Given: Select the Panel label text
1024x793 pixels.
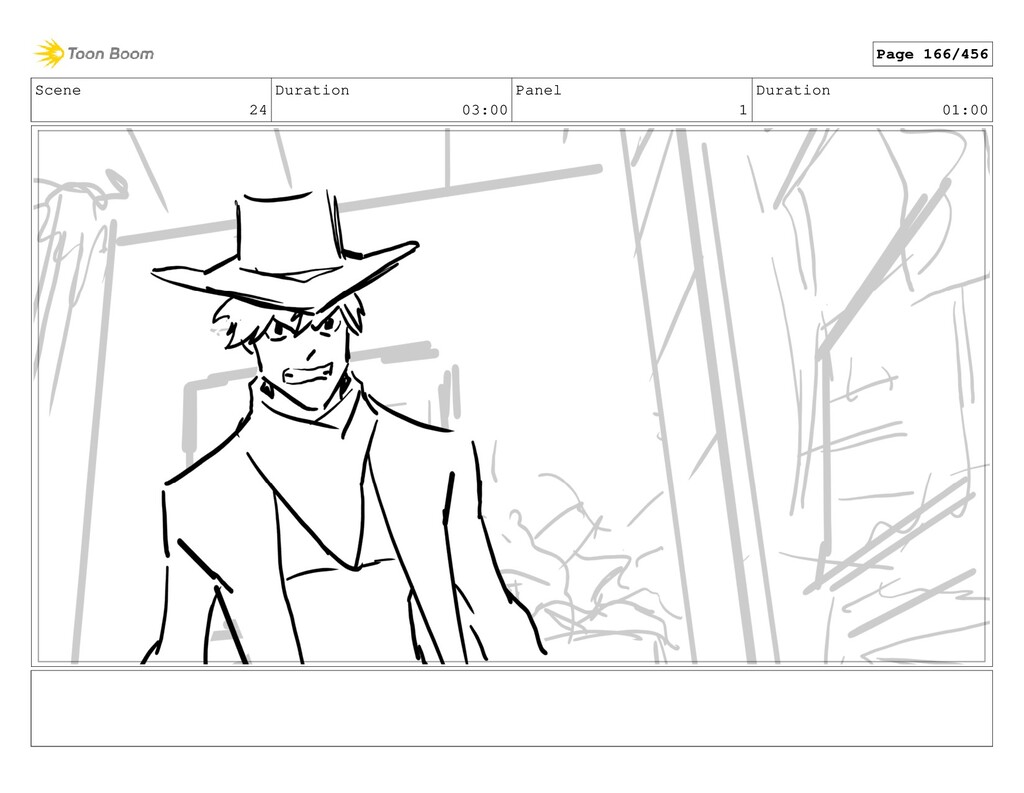Looking at the screenshot, I should coord(538,90).
